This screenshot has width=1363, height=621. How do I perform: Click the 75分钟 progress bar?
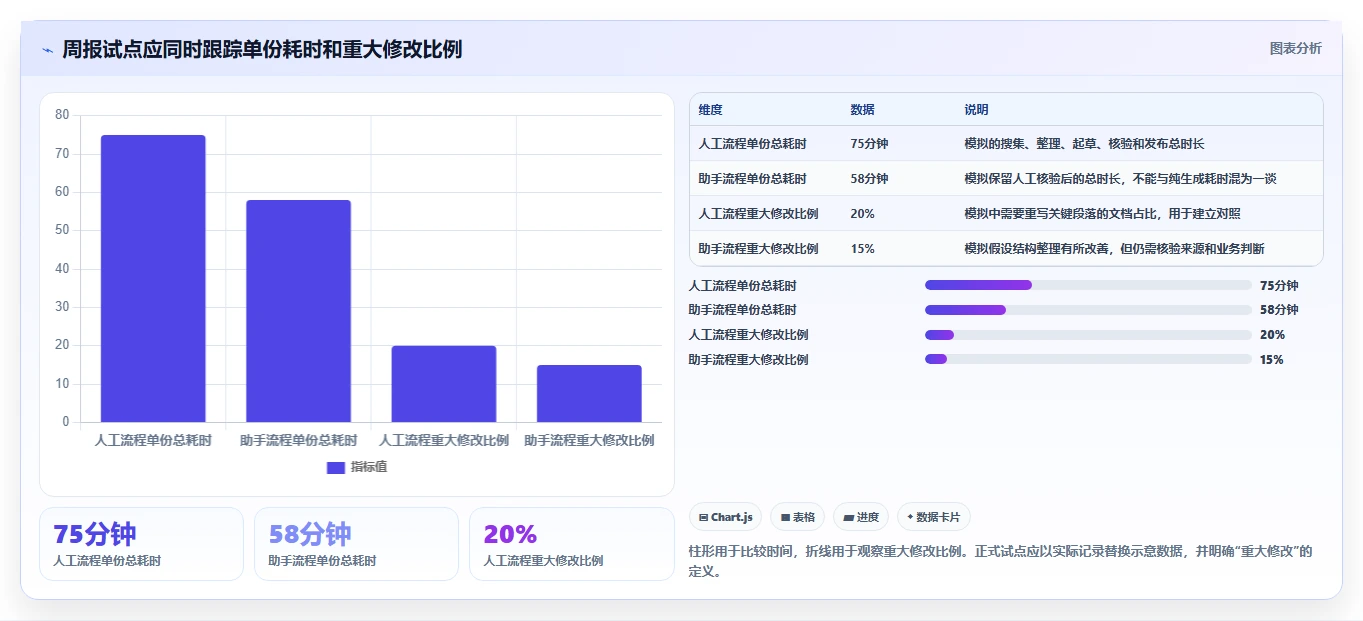1088,285
